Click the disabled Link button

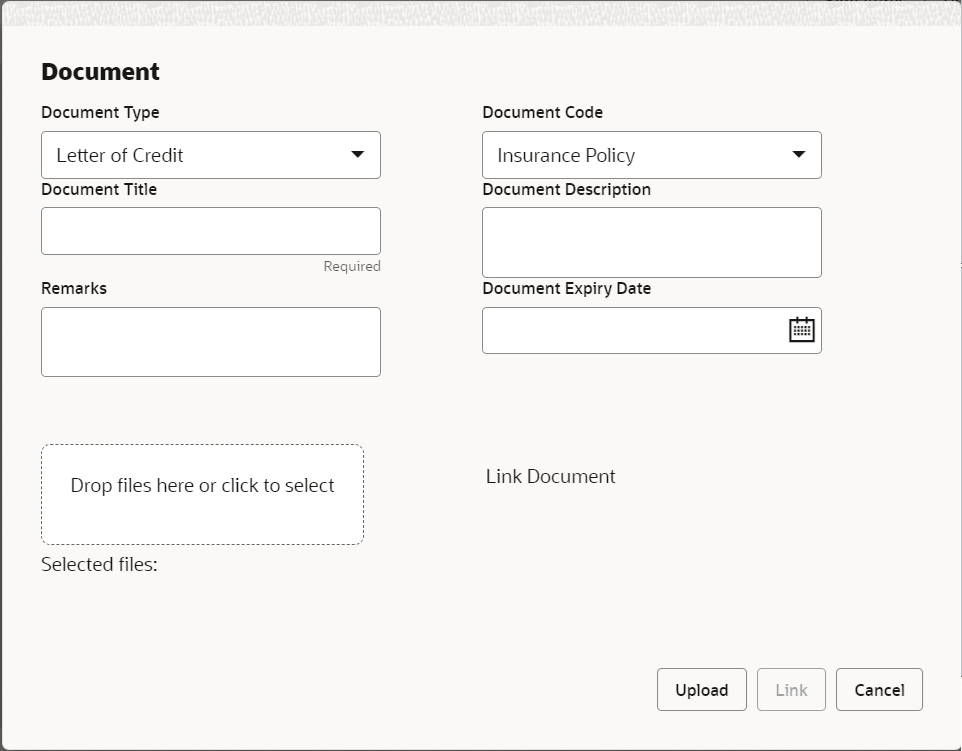click(791, 689)
